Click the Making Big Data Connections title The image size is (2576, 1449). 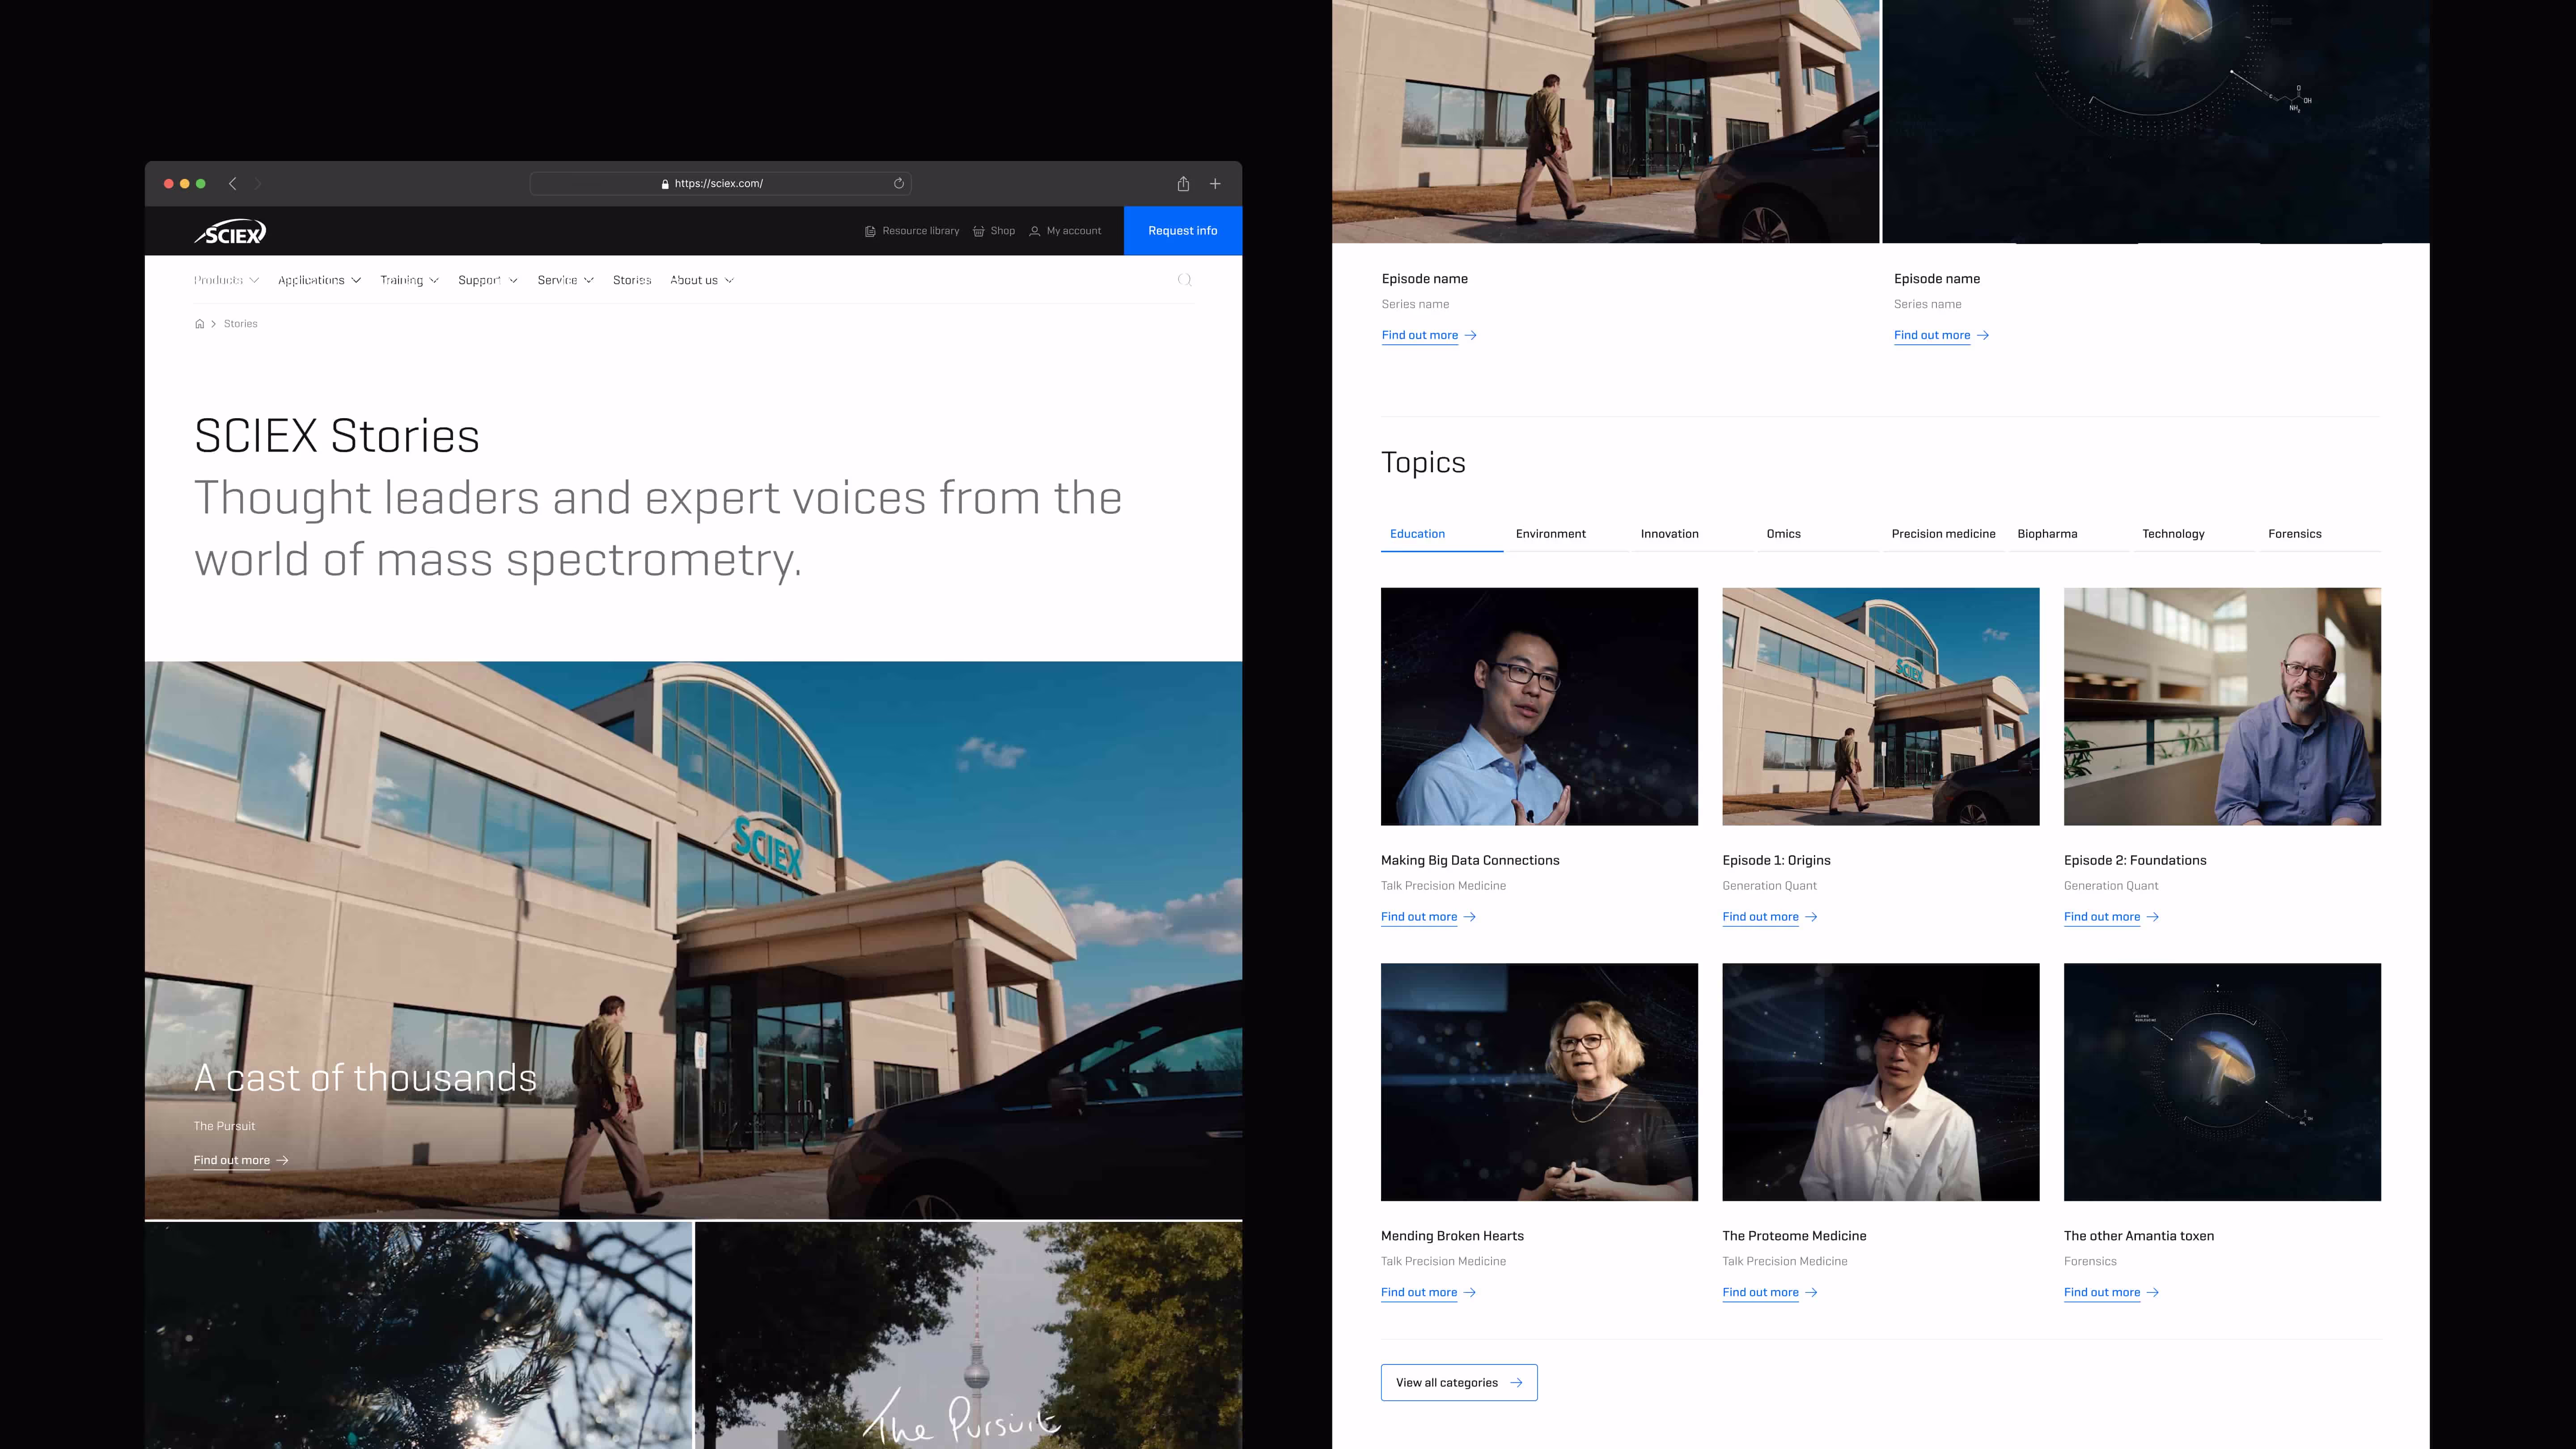click(1470, 861)
